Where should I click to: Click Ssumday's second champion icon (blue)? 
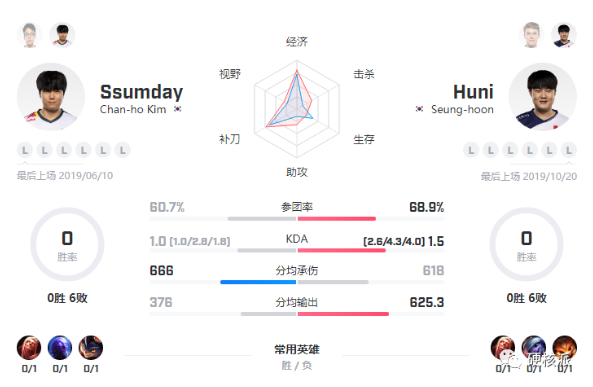tap(60, 347)
